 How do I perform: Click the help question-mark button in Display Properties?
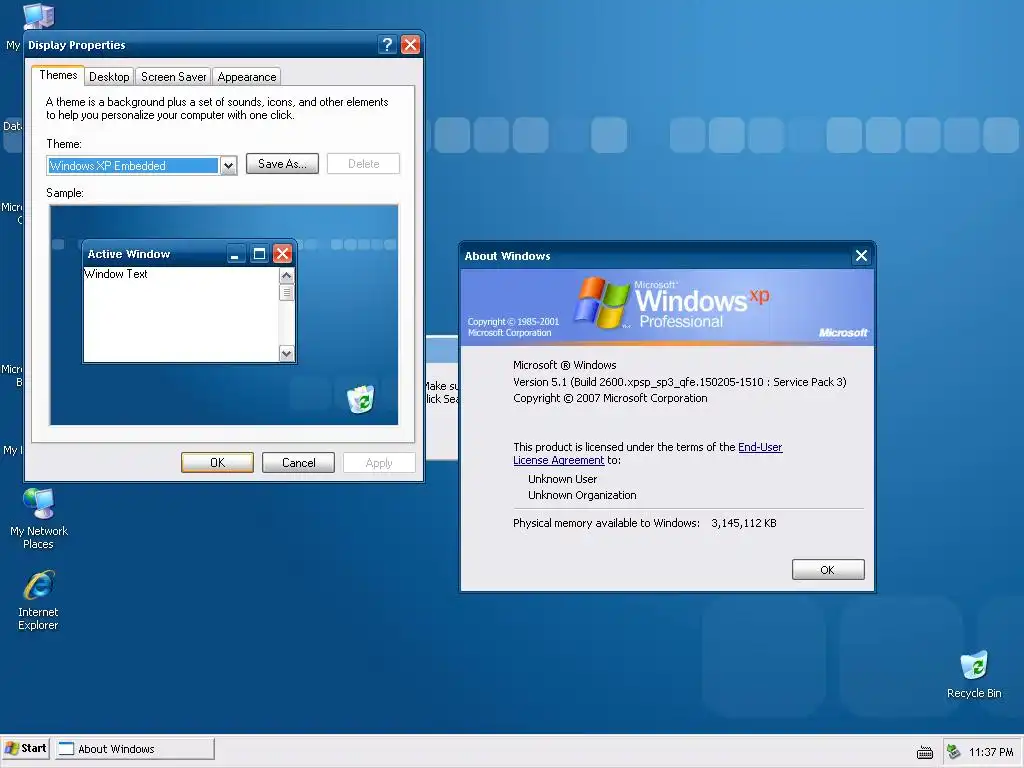coord(387,44)
